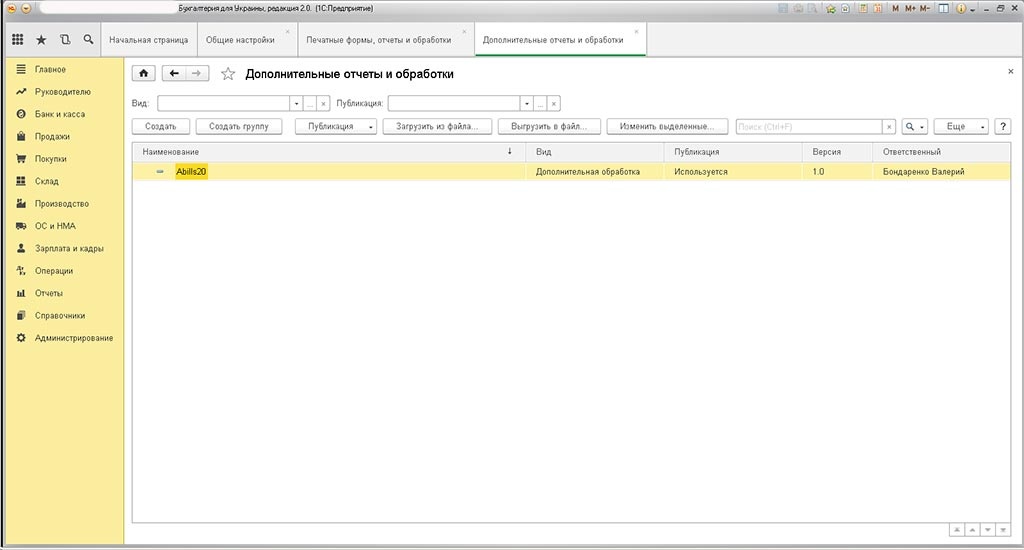Viewport: 1024px width, 550px height.
Task: Click the help question mark button
Action: point(1001,127)
